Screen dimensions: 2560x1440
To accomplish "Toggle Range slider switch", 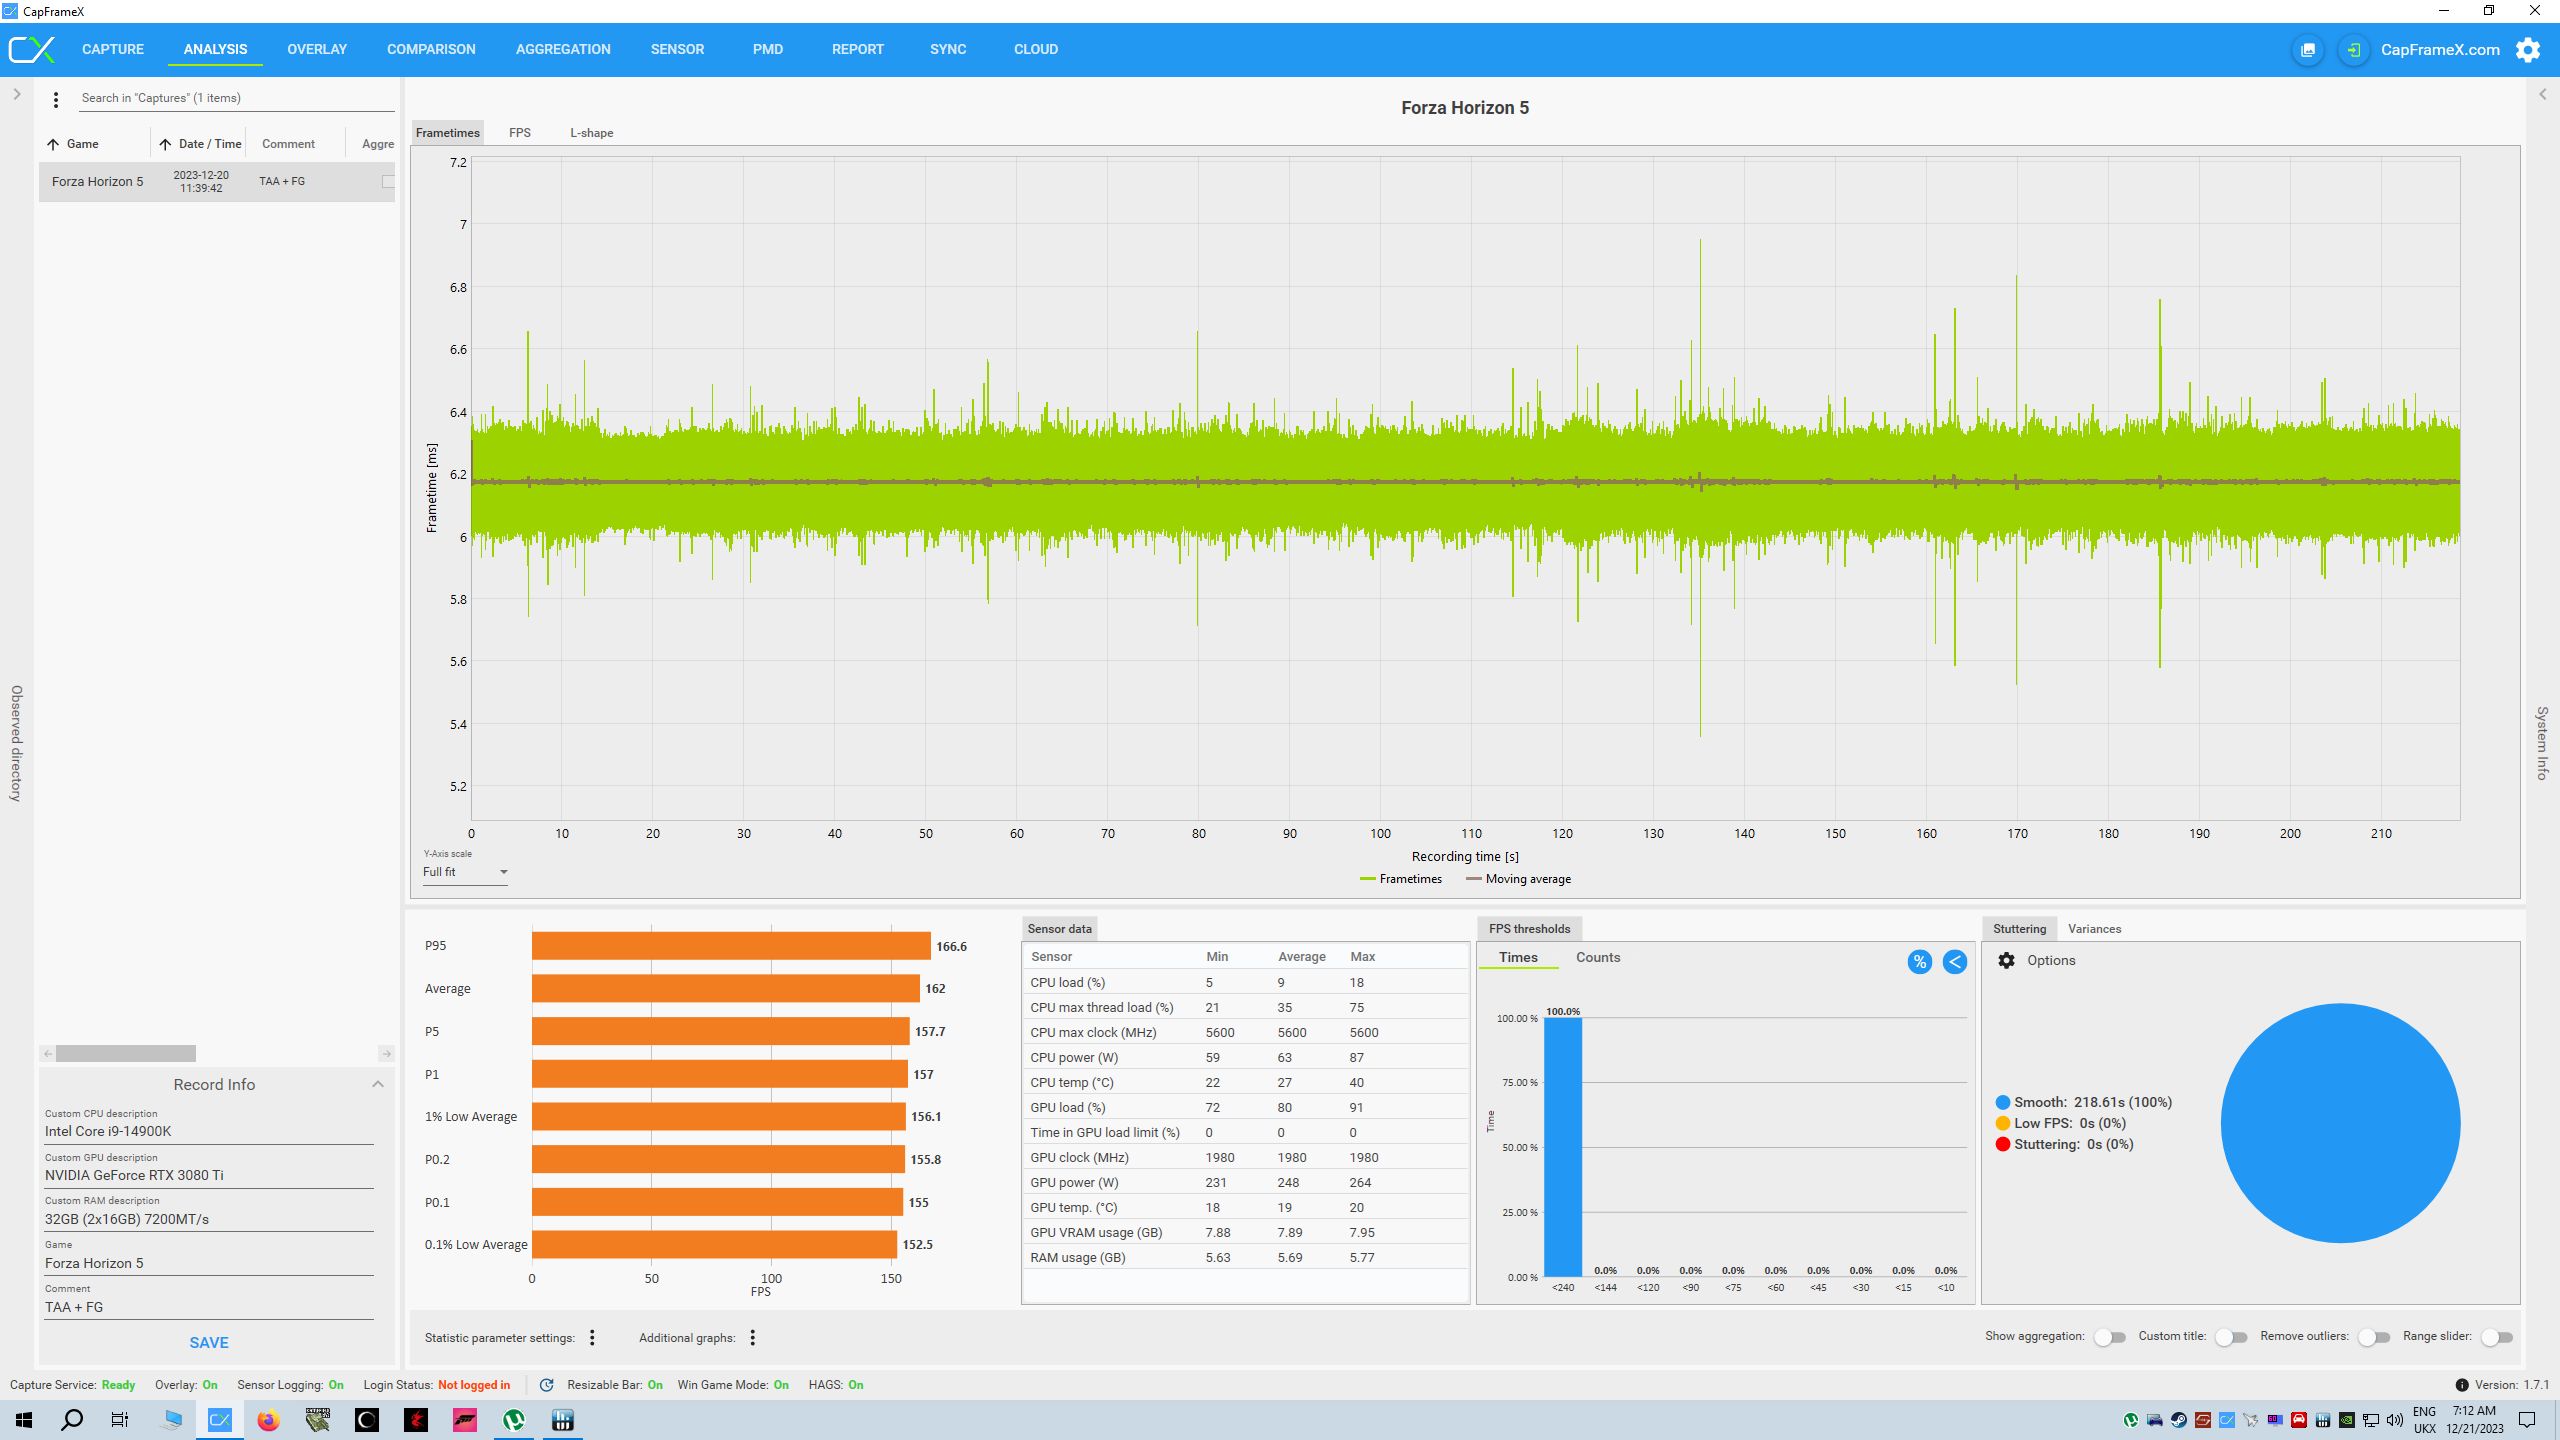I will [x=2497, y=1337].
